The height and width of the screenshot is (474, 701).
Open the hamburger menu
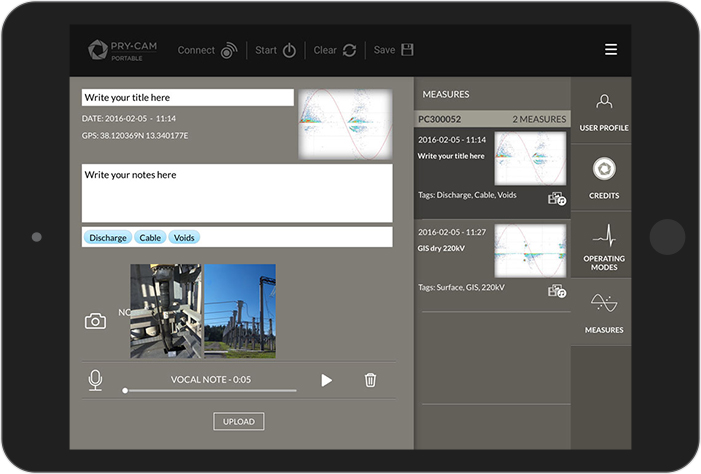611,49
